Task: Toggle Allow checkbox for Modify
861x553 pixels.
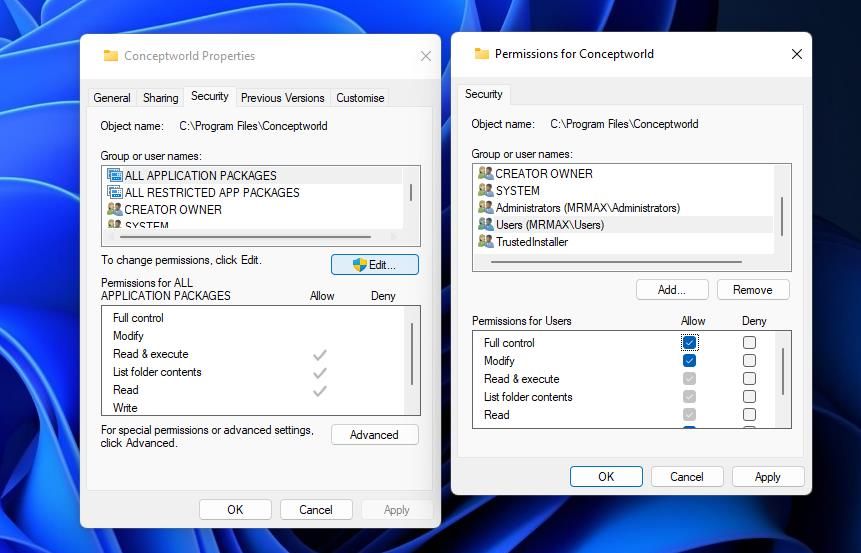Action: [689, 361]
